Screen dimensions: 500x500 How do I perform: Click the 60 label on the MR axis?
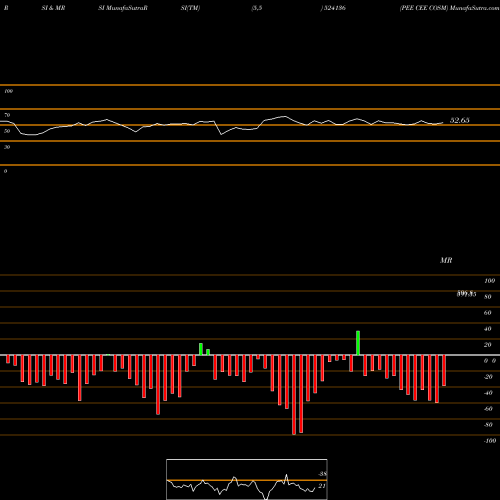coord(487,313)
